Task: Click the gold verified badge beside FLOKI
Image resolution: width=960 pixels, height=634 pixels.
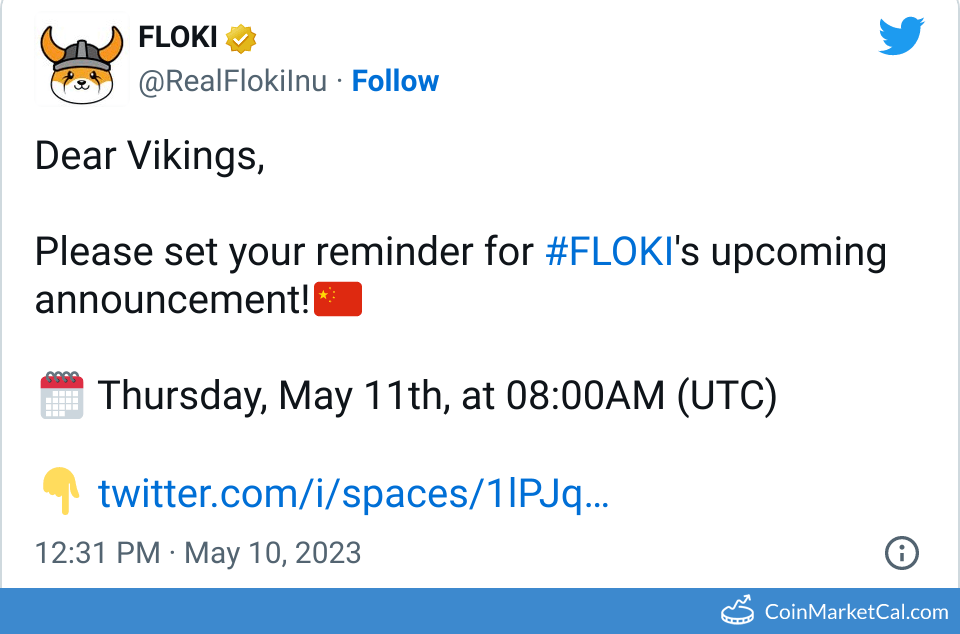Action: (242, 39)
